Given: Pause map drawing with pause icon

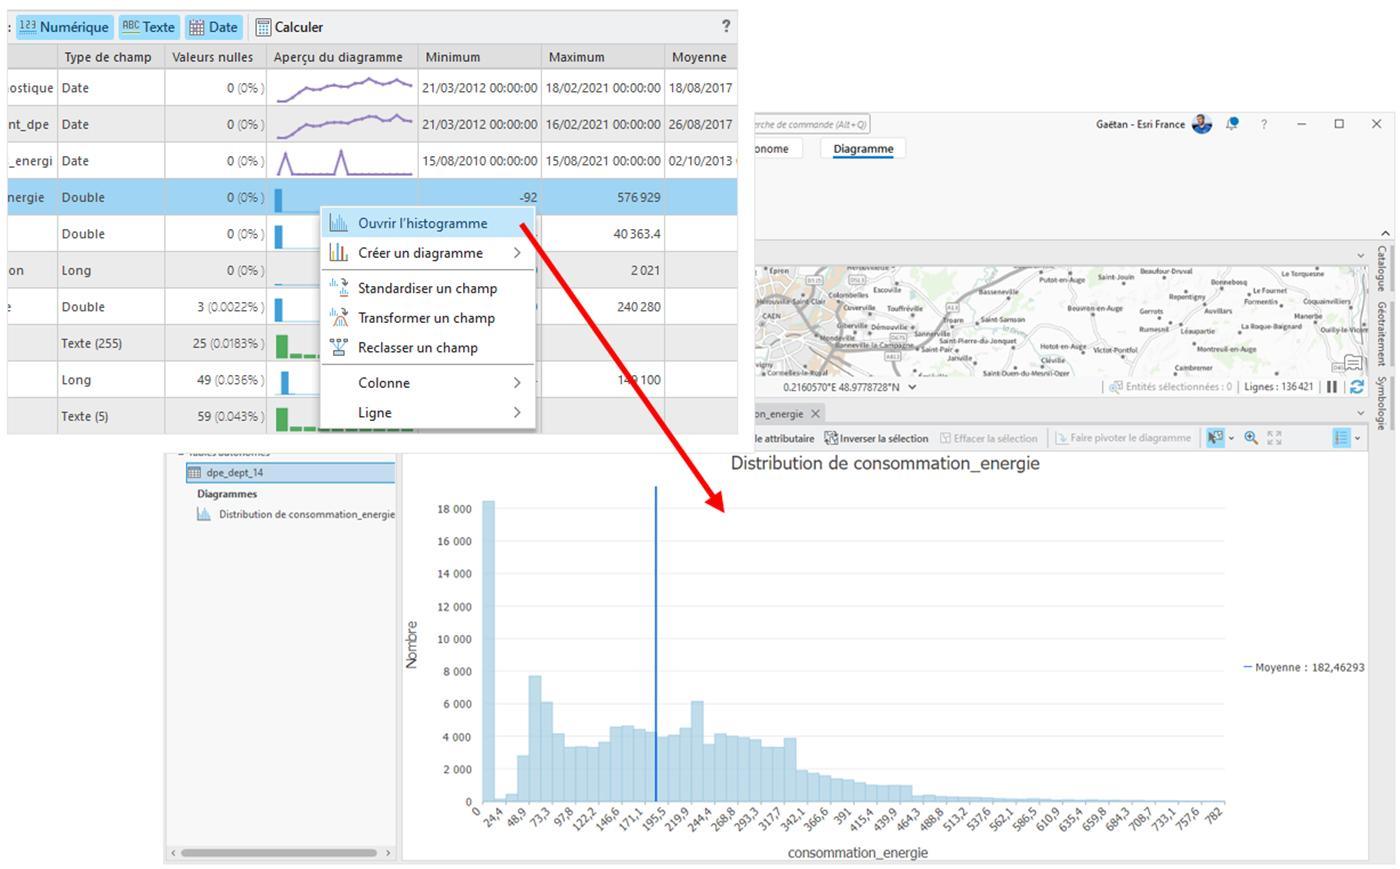Looking at the screenshot, I should point(1332,387).
